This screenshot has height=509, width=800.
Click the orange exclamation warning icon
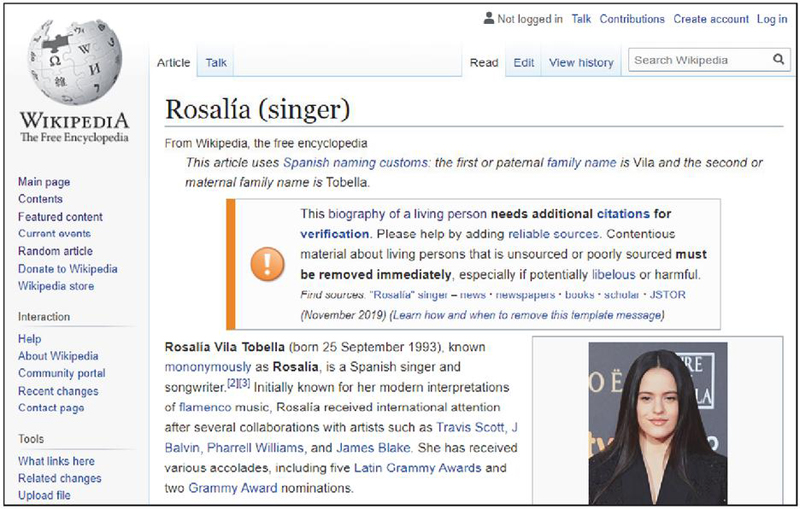coord(267,264)
